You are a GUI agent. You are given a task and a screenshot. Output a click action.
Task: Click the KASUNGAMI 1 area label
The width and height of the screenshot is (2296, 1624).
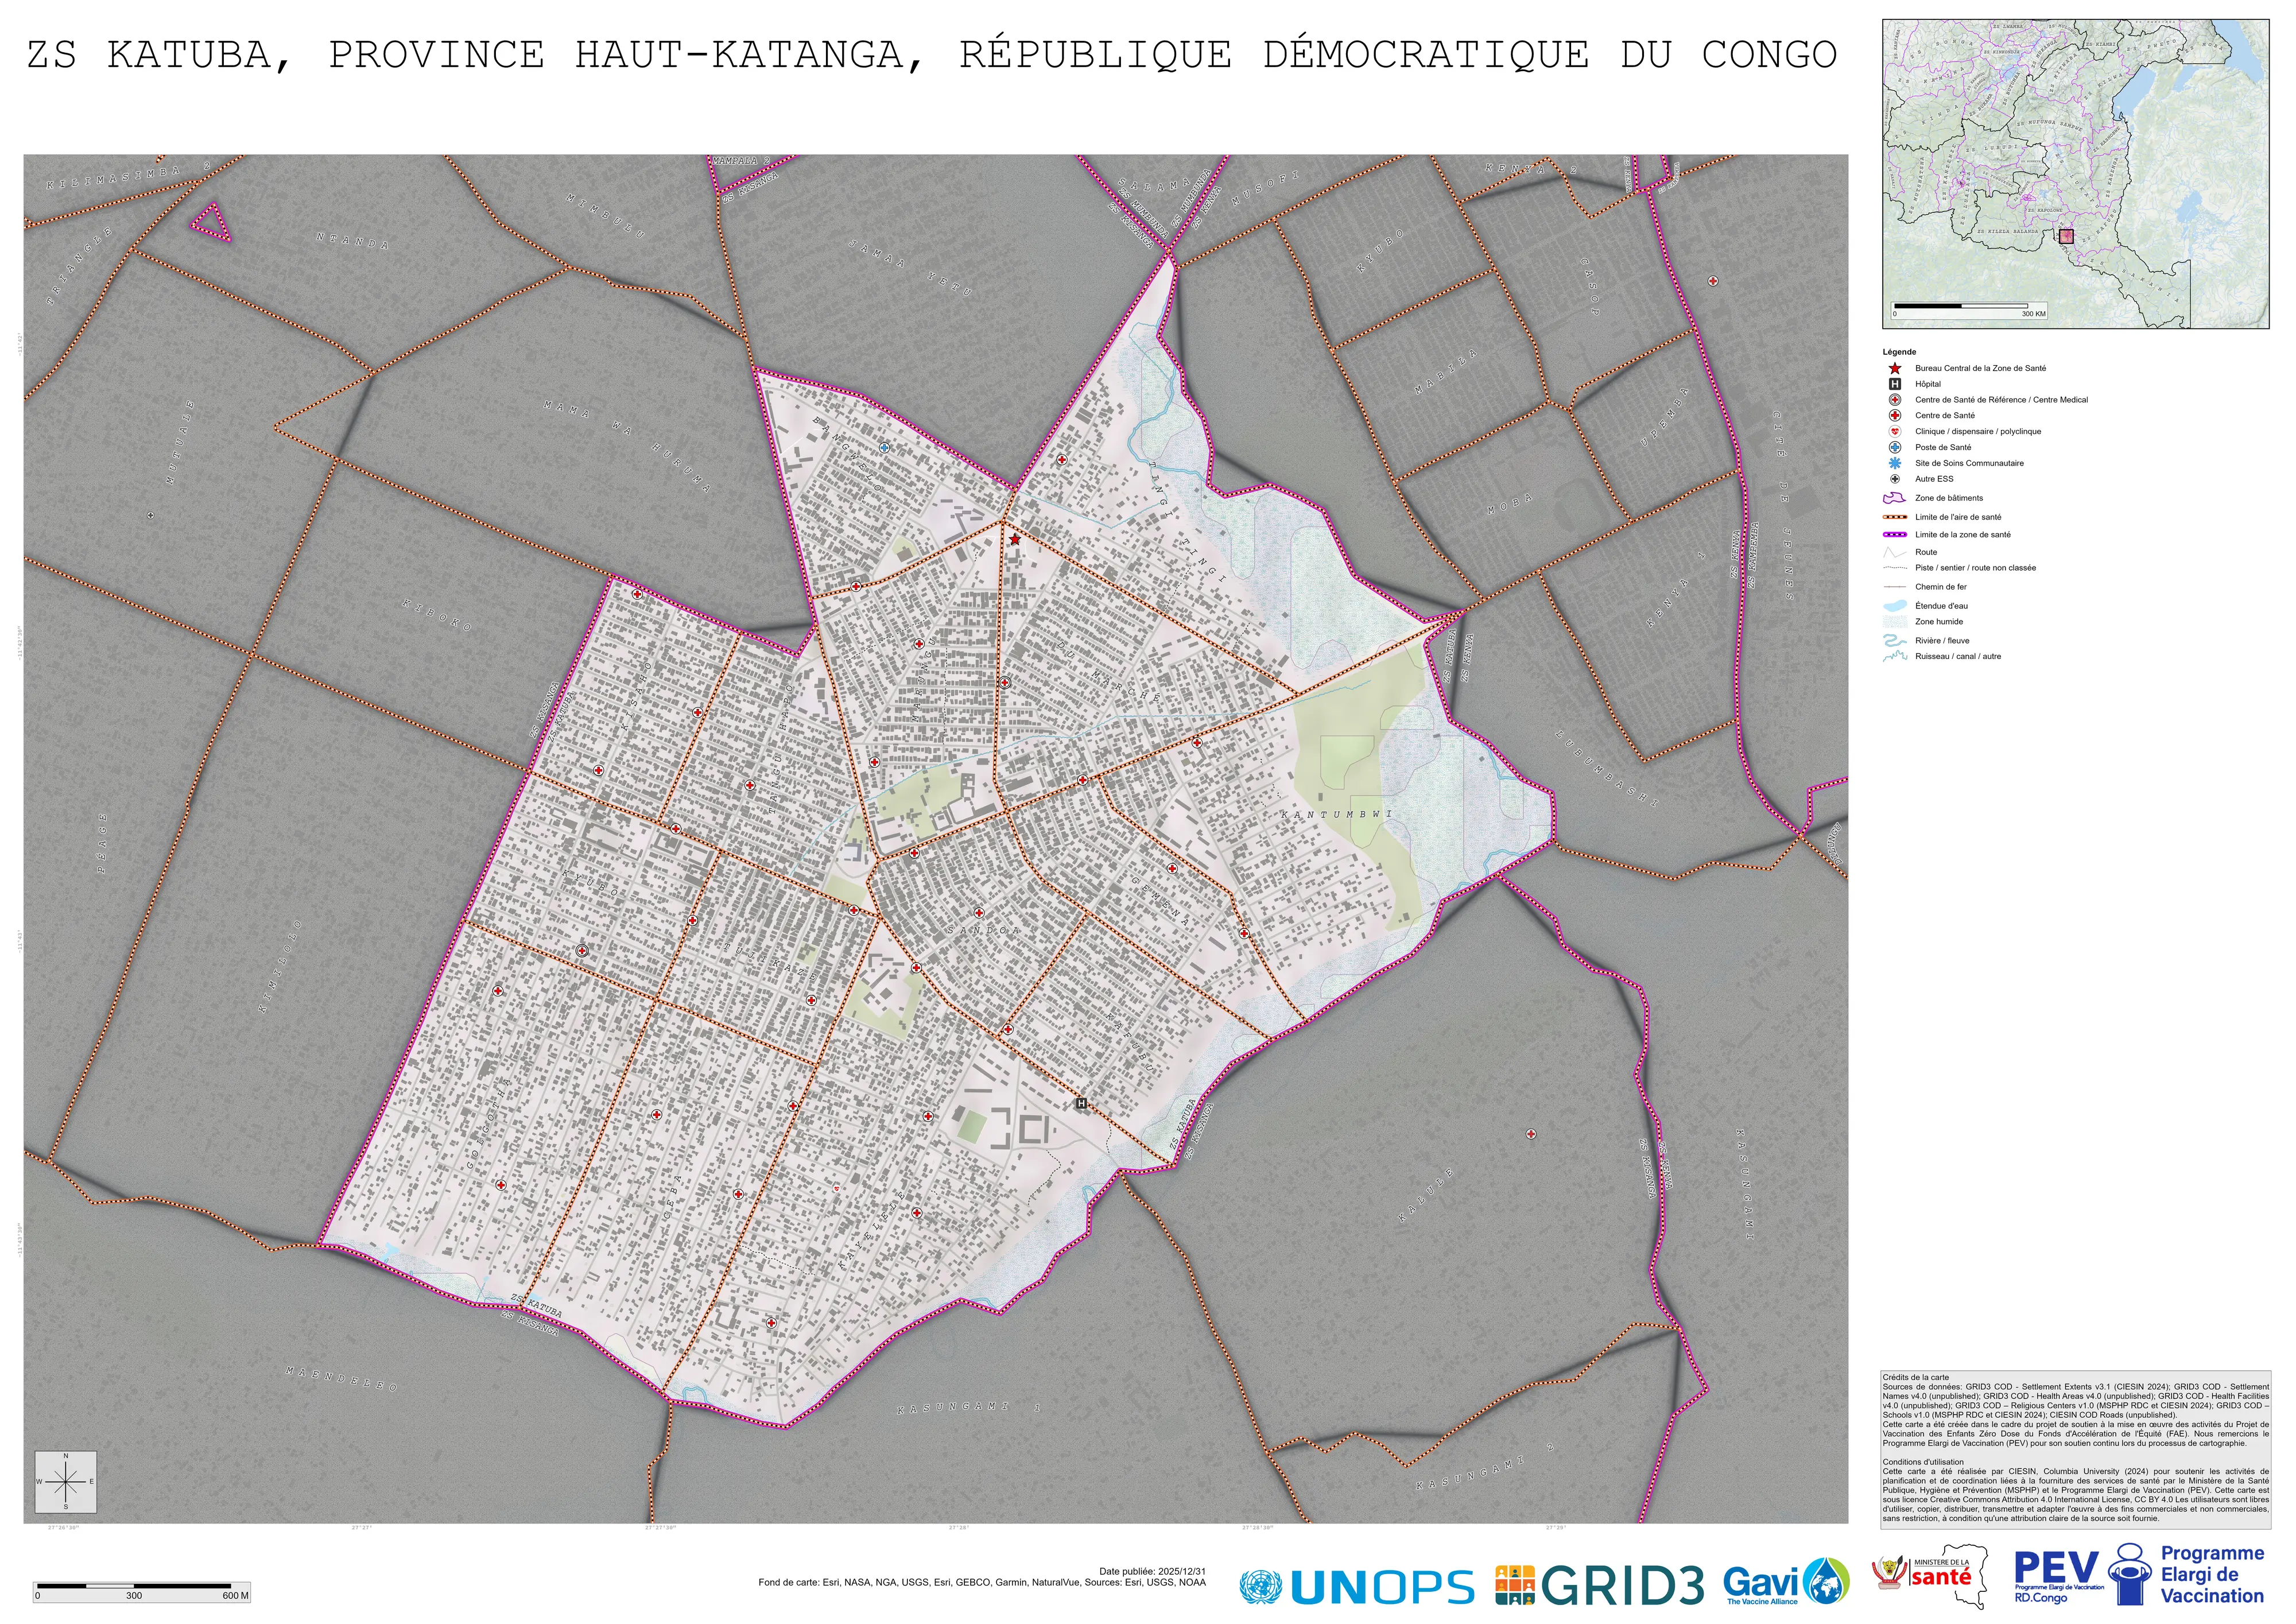pyautogui.click(x=969, y=1407)
